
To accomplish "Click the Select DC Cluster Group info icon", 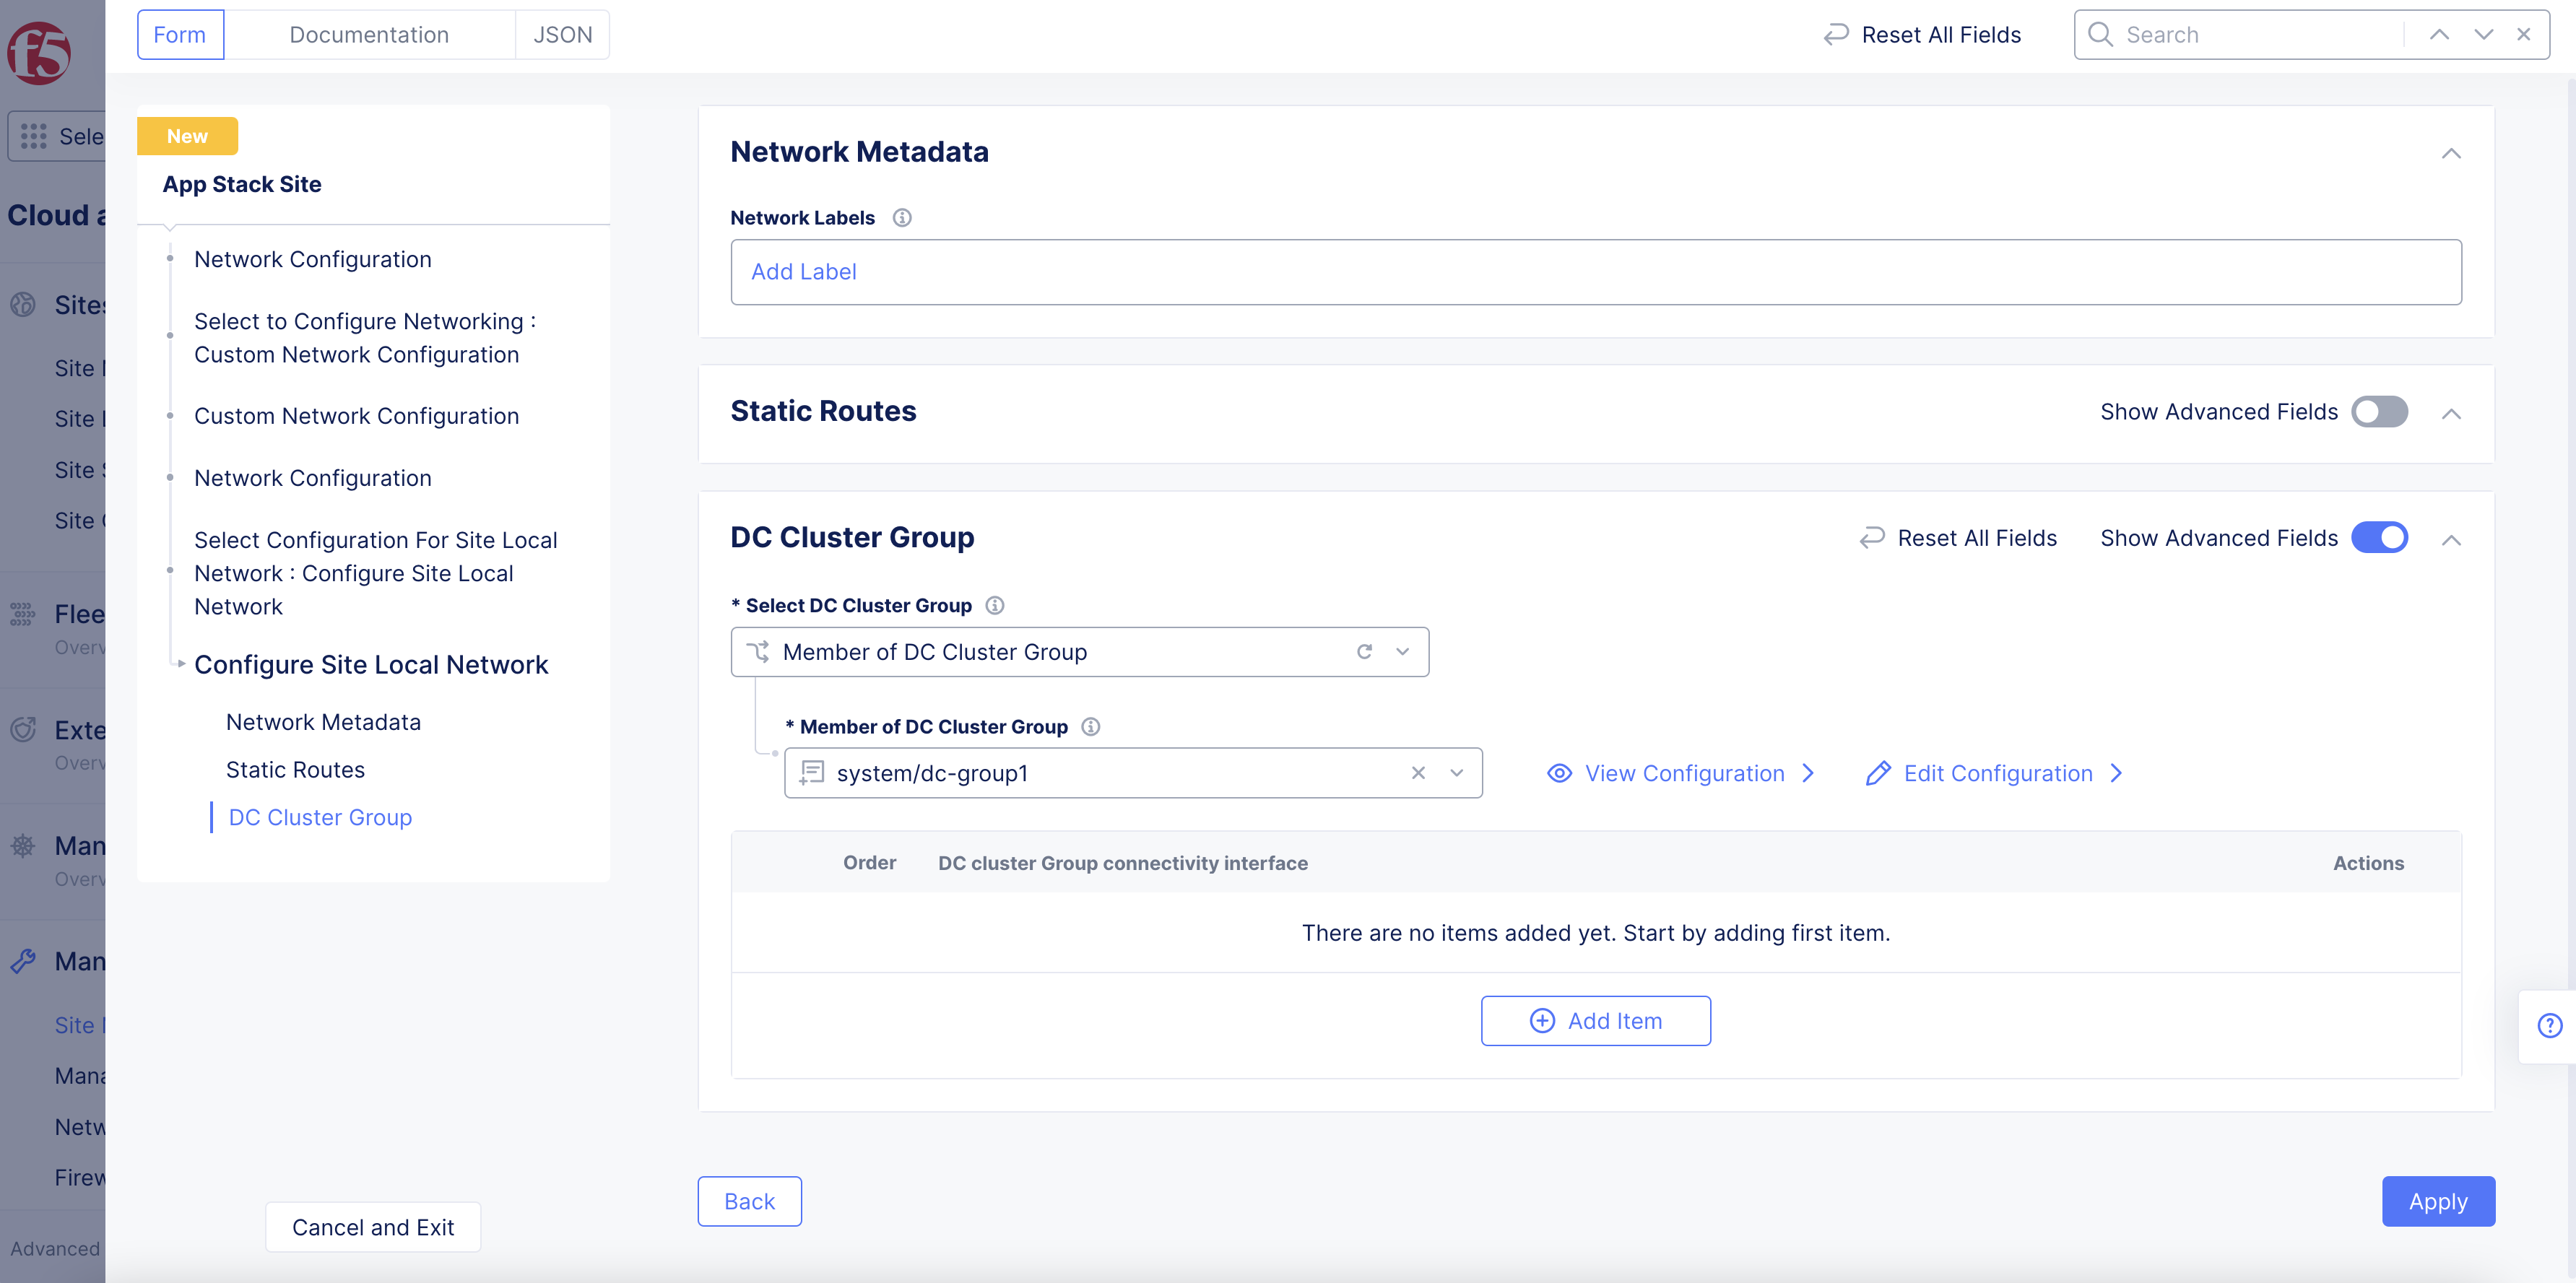I will (x=994, y=605).
